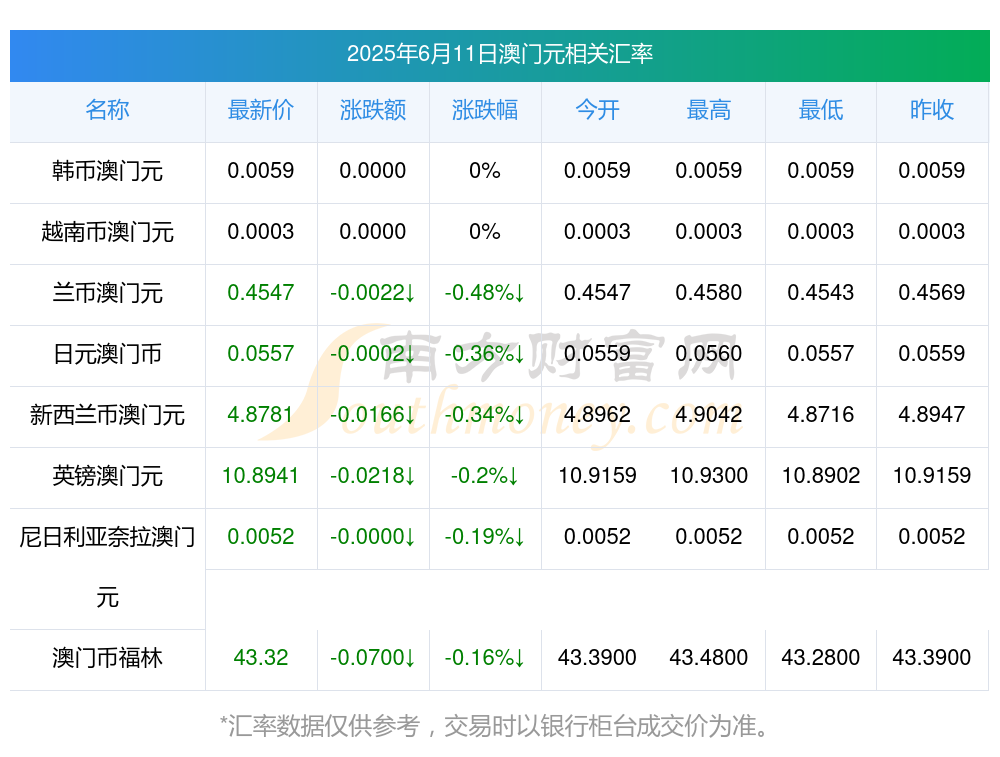Select the 最新价 column header
This screenshot has width=1000, height=757.
261,110
